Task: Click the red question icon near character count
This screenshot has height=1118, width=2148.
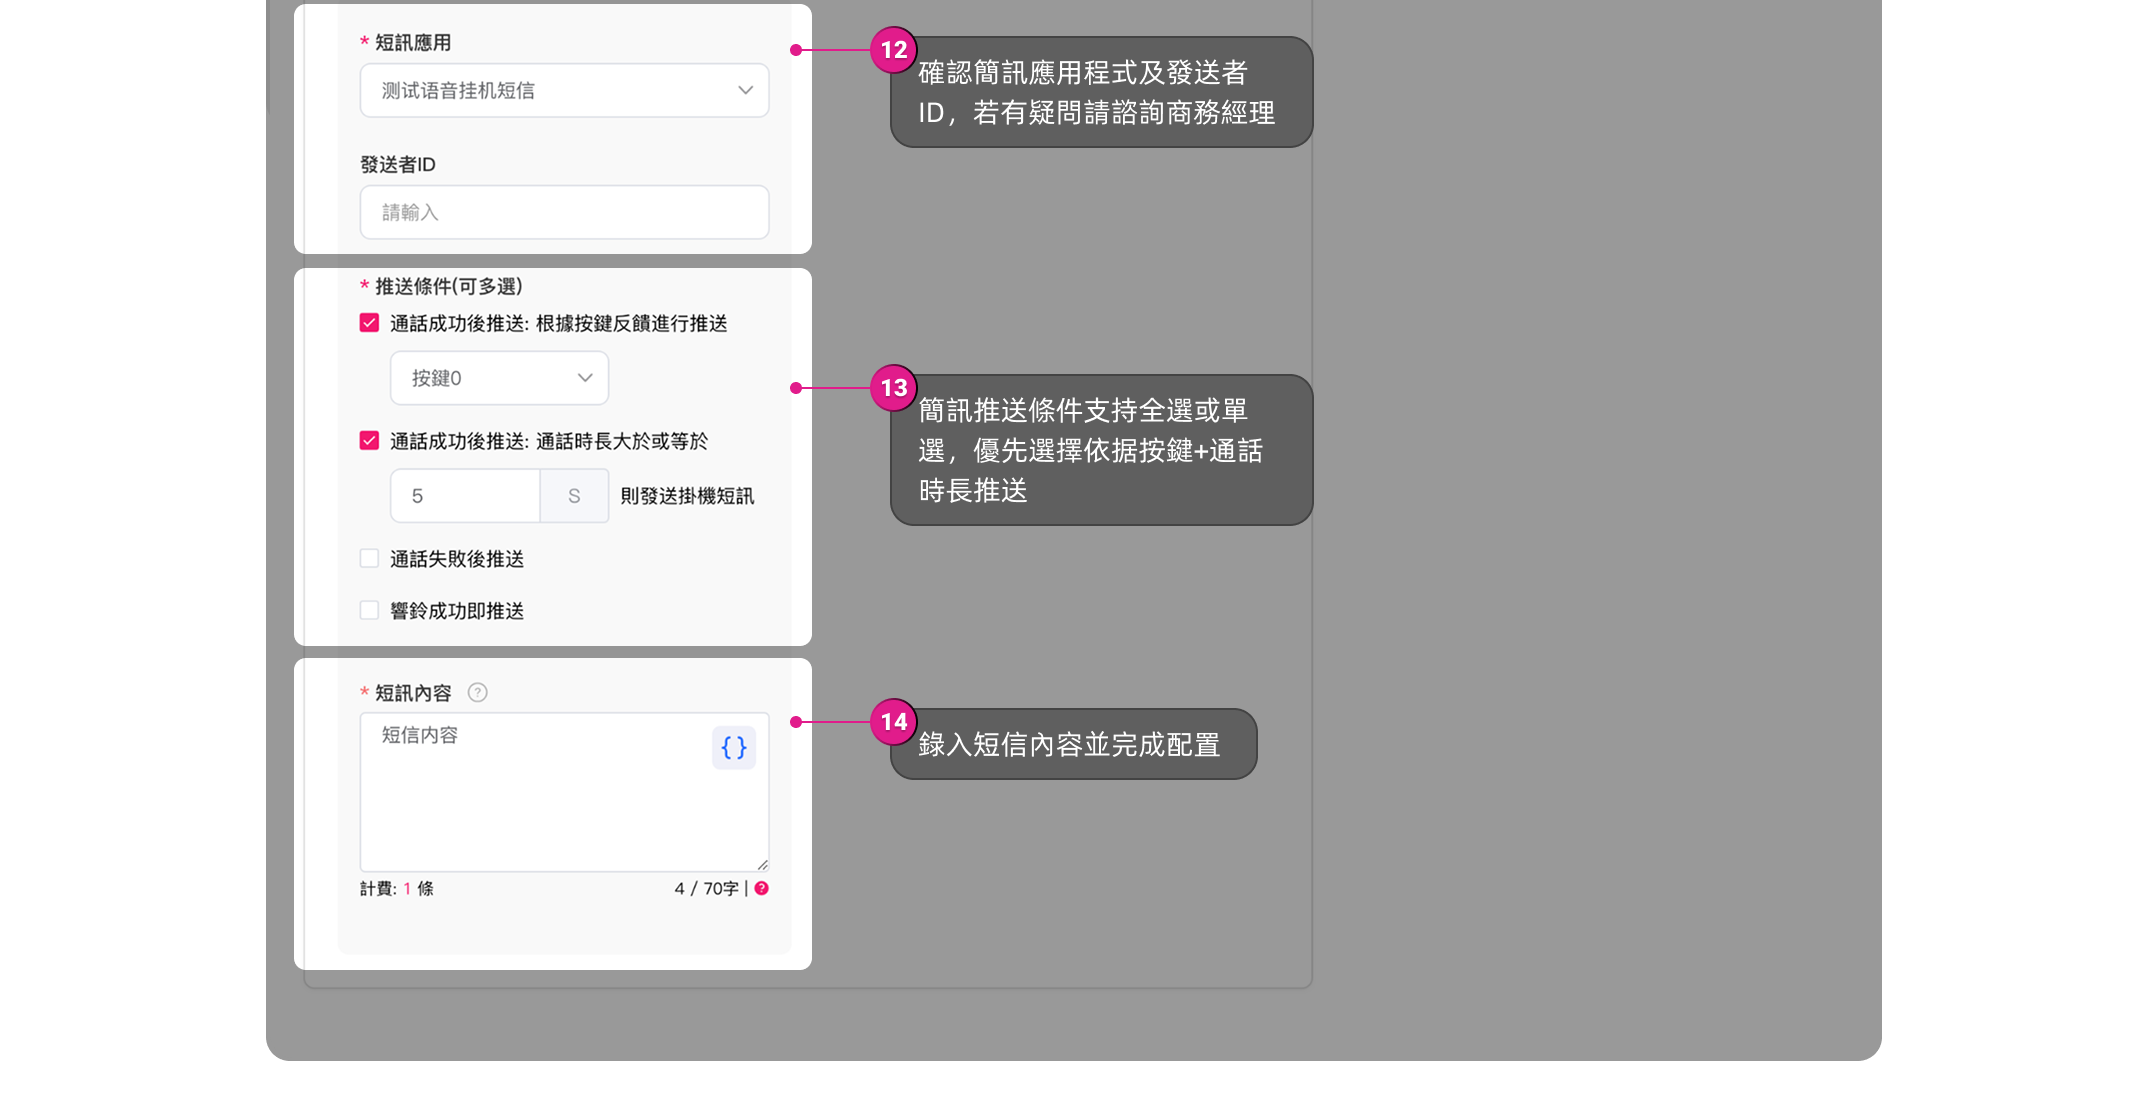Action: click(x=762, y=888)
